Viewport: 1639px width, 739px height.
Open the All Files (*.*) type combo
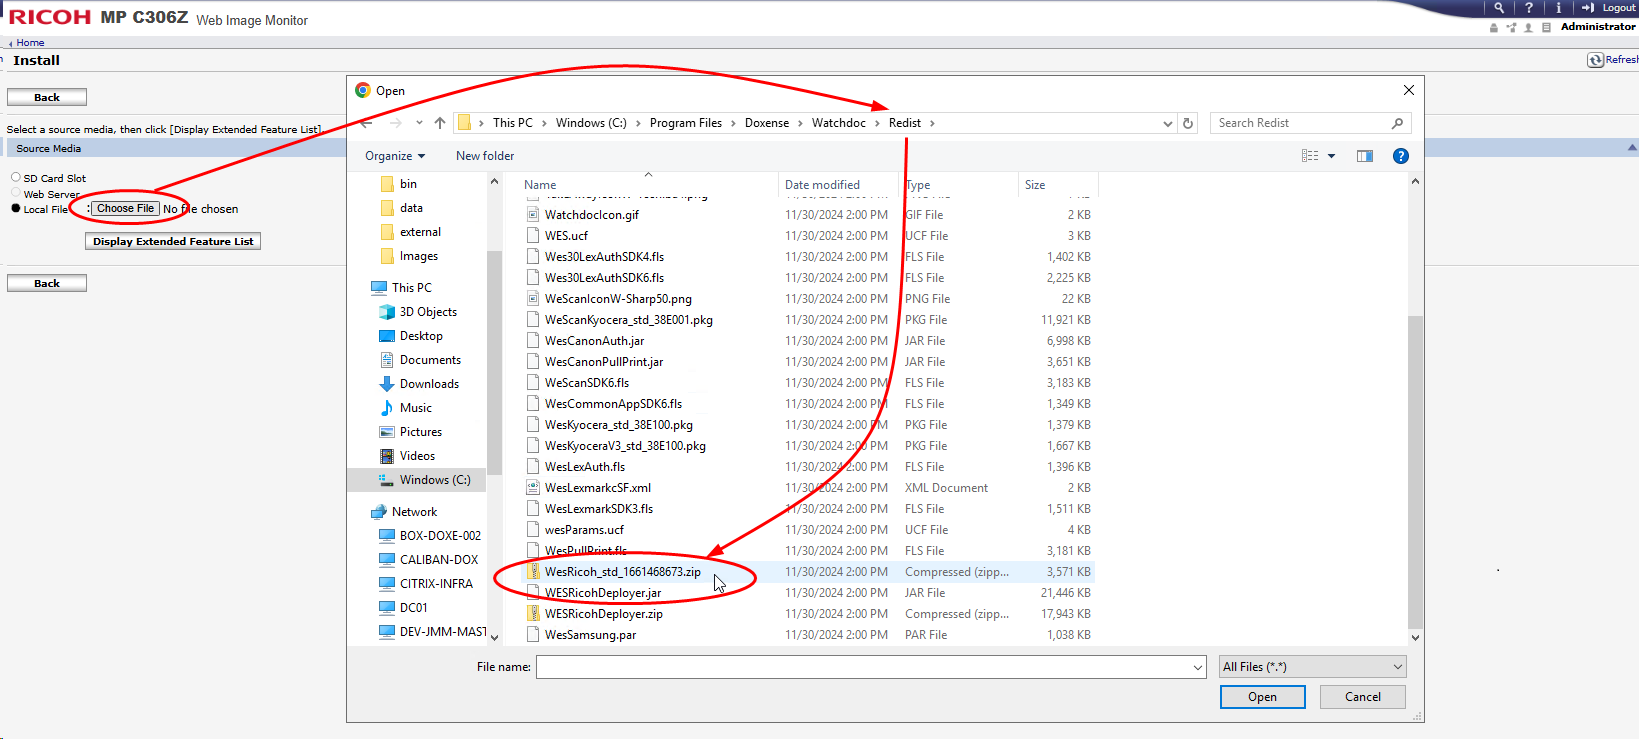[x=1312, y=667]
